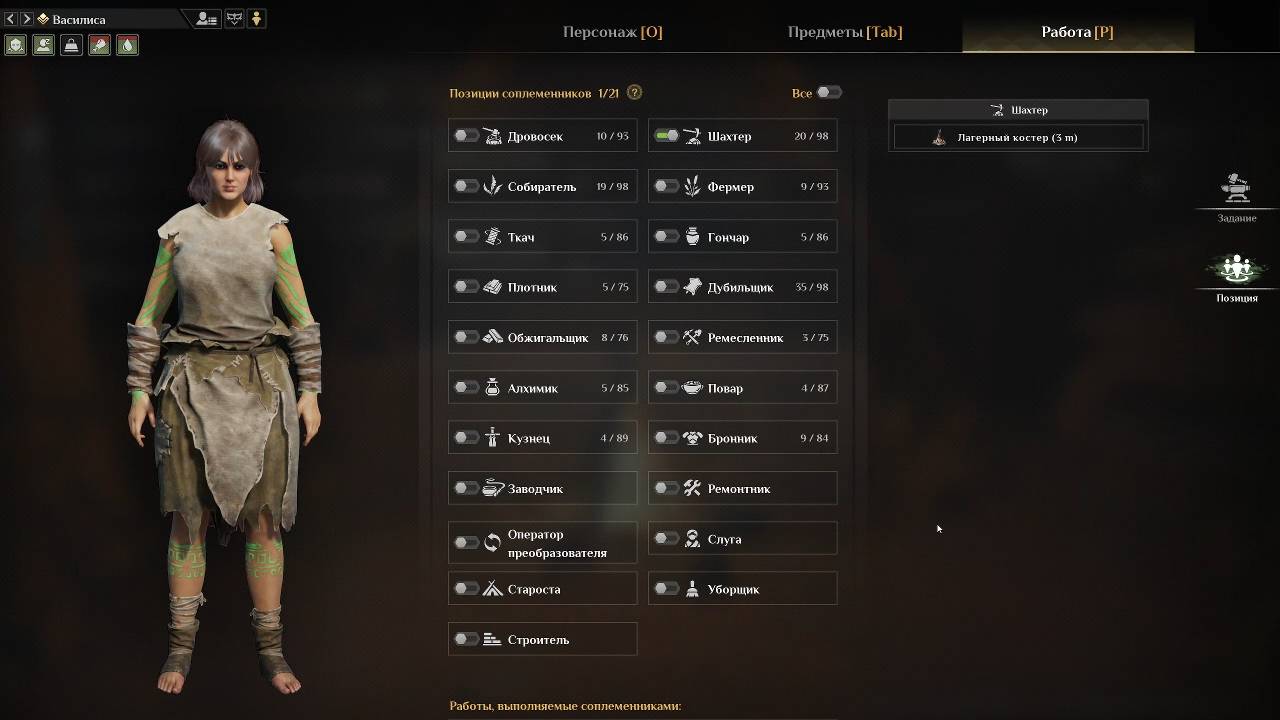Go to the next clan member arrow
The image size is (1280, 720).
click(27, 19)
